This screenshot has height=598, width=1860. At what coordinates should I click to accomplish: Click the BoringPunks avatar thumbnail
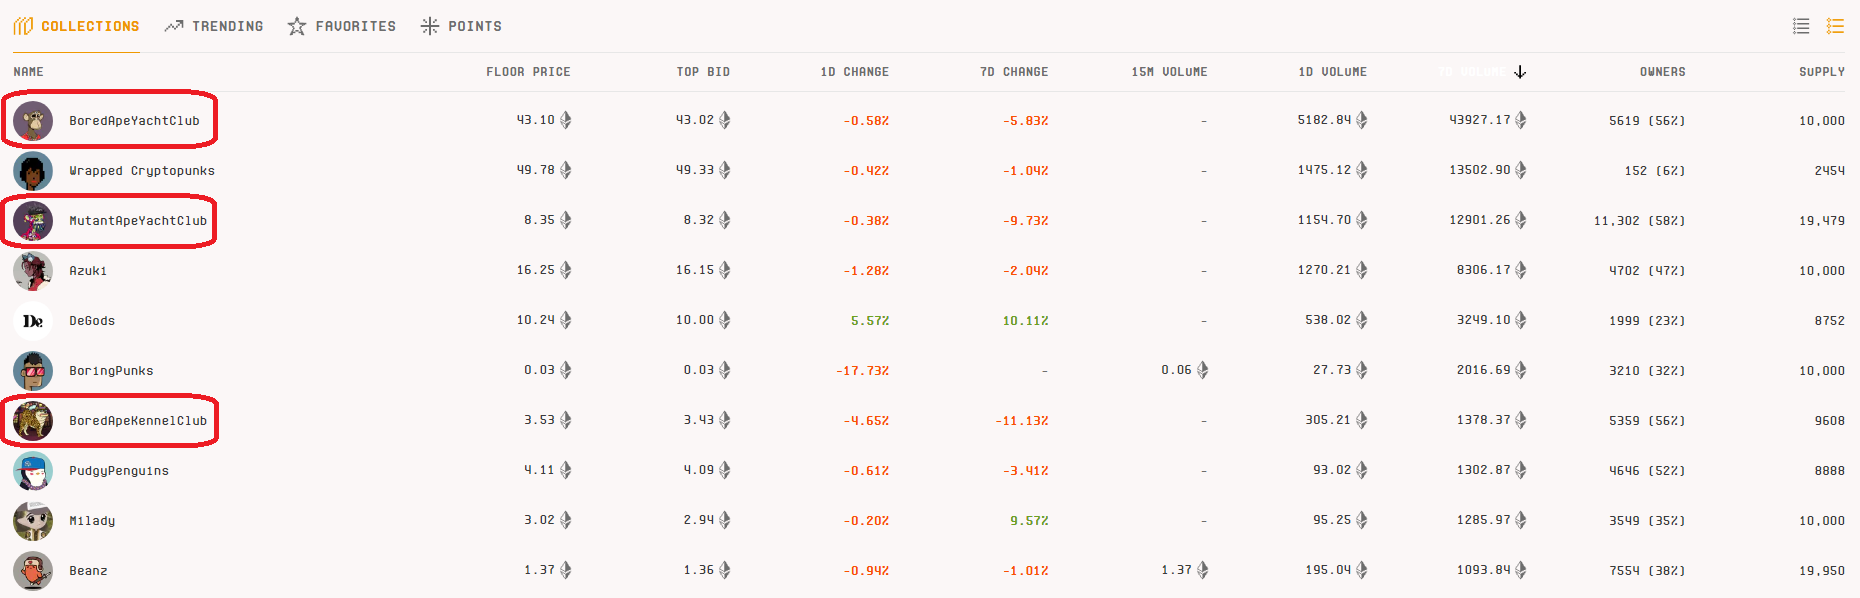pyautogui.click(x=33, y=371)
